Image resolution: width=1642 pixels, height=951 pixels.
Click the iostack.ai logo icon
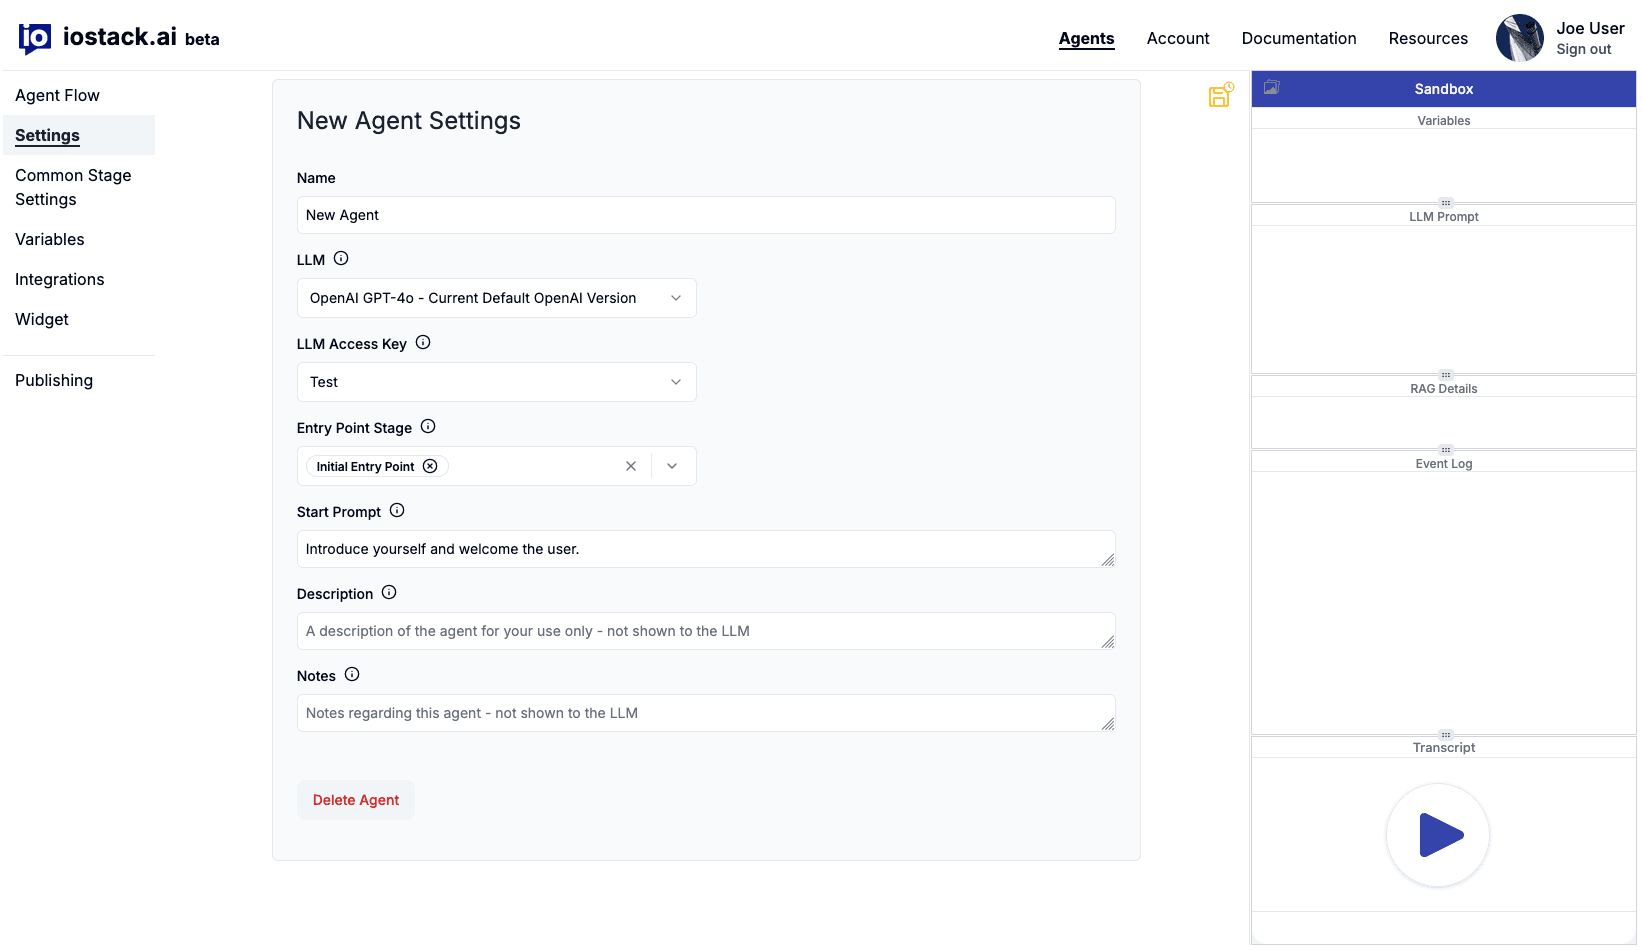pos(35,38)
